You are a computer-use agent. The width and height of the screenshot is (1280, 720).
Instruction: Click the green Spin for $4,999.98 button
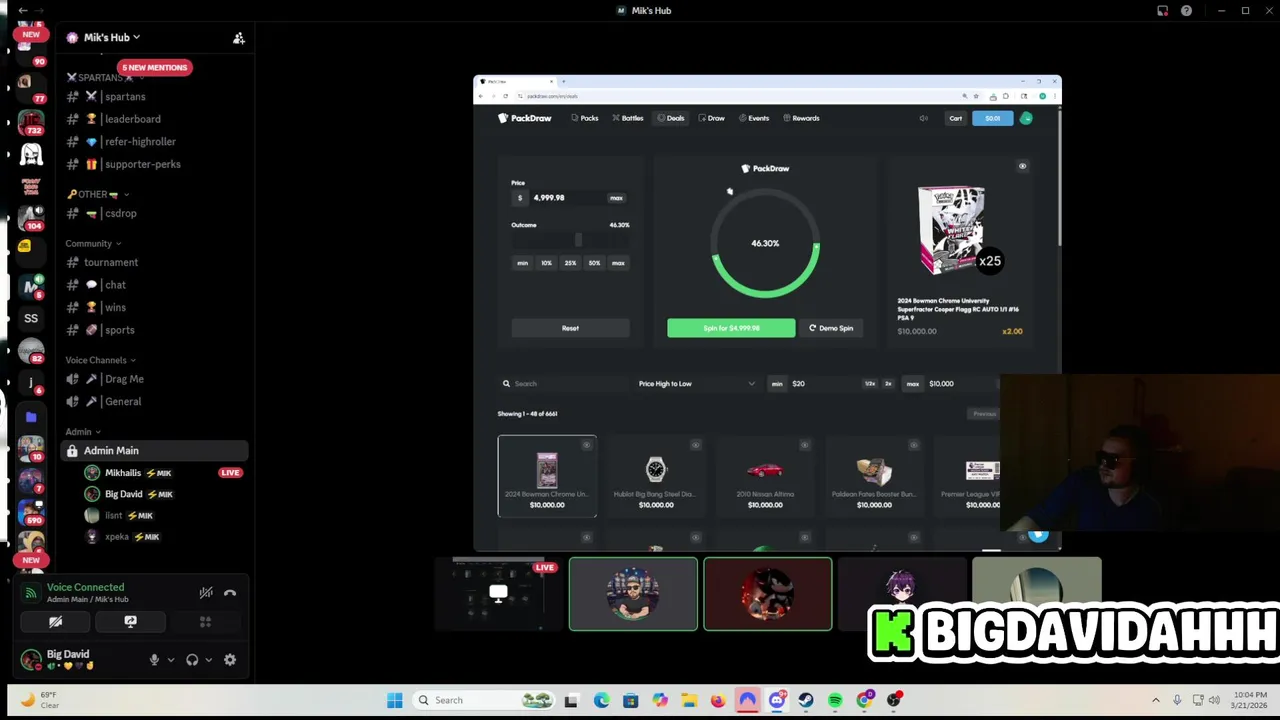(731, 328)
